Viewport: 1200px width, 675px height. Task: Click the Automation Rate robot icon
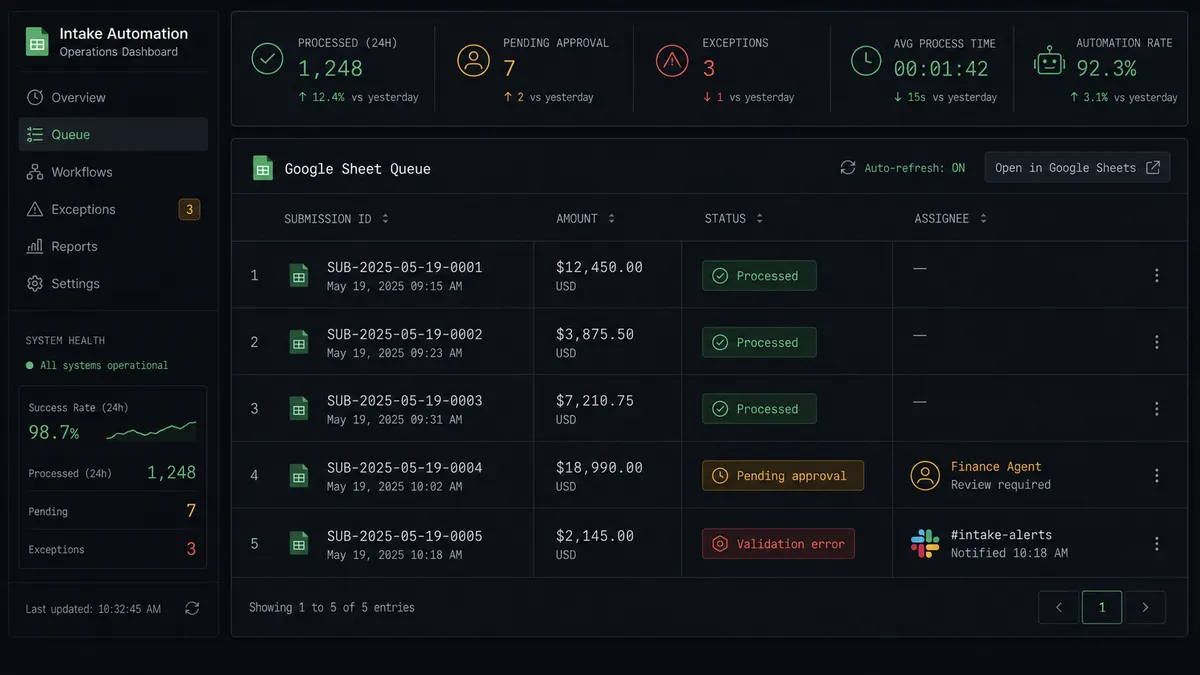point(1049,60)
